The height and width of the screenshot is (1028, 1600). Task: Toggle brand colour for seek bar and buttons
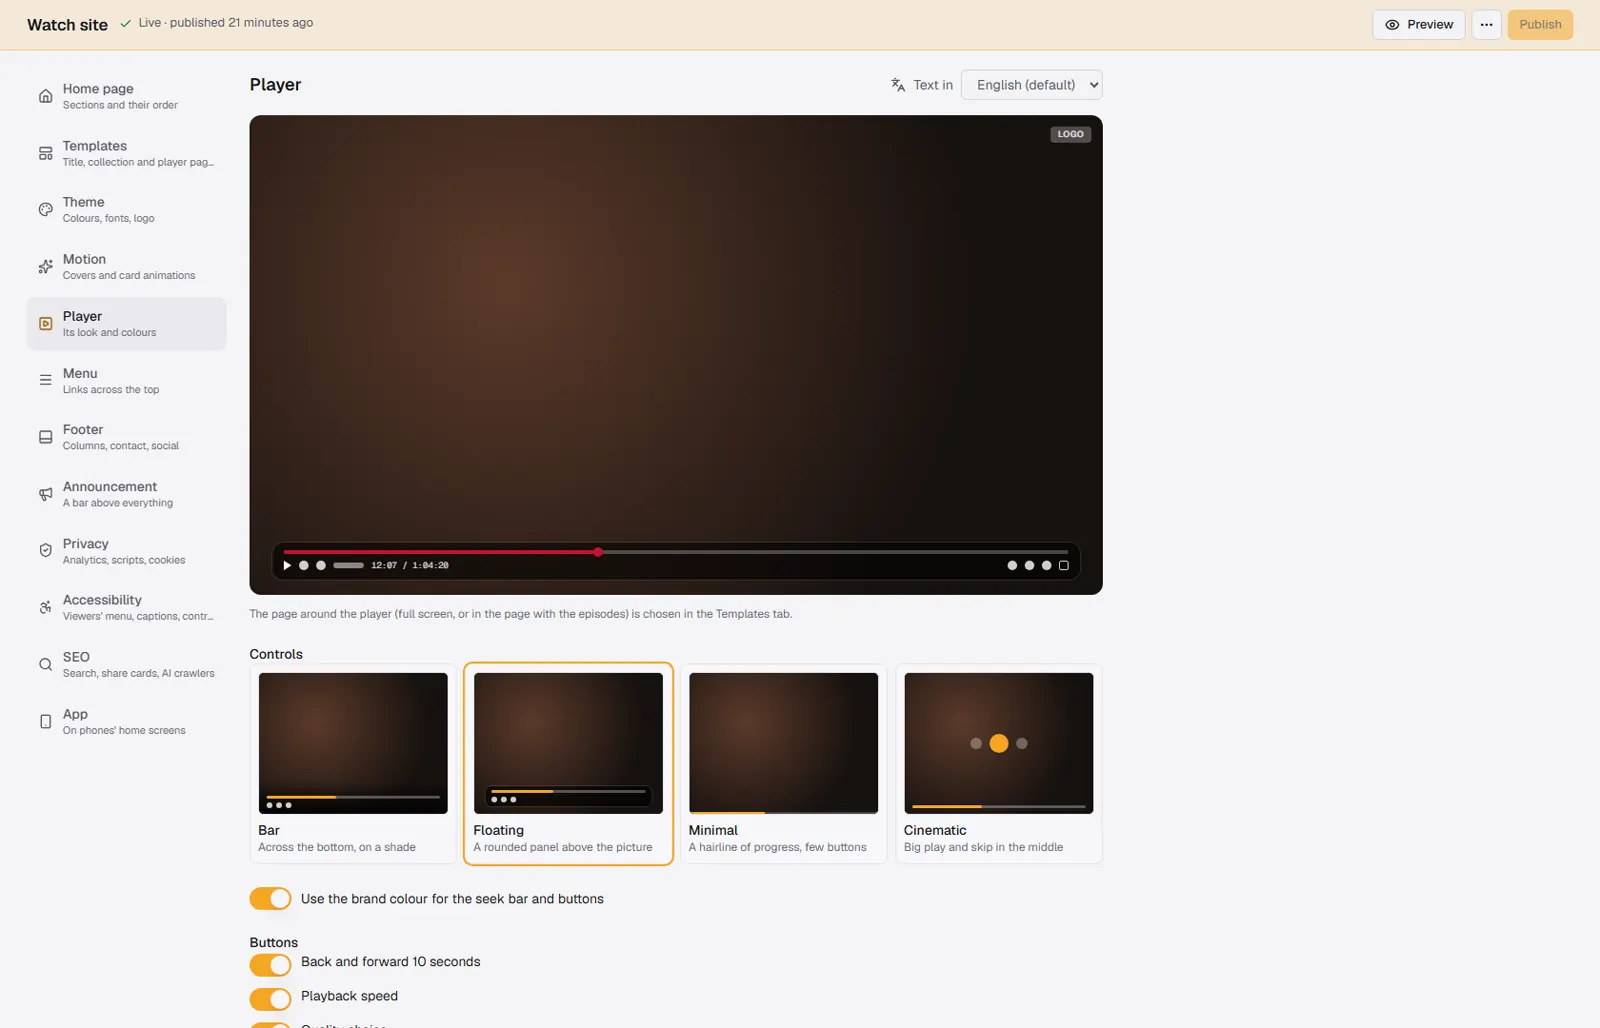coord(270,899)
